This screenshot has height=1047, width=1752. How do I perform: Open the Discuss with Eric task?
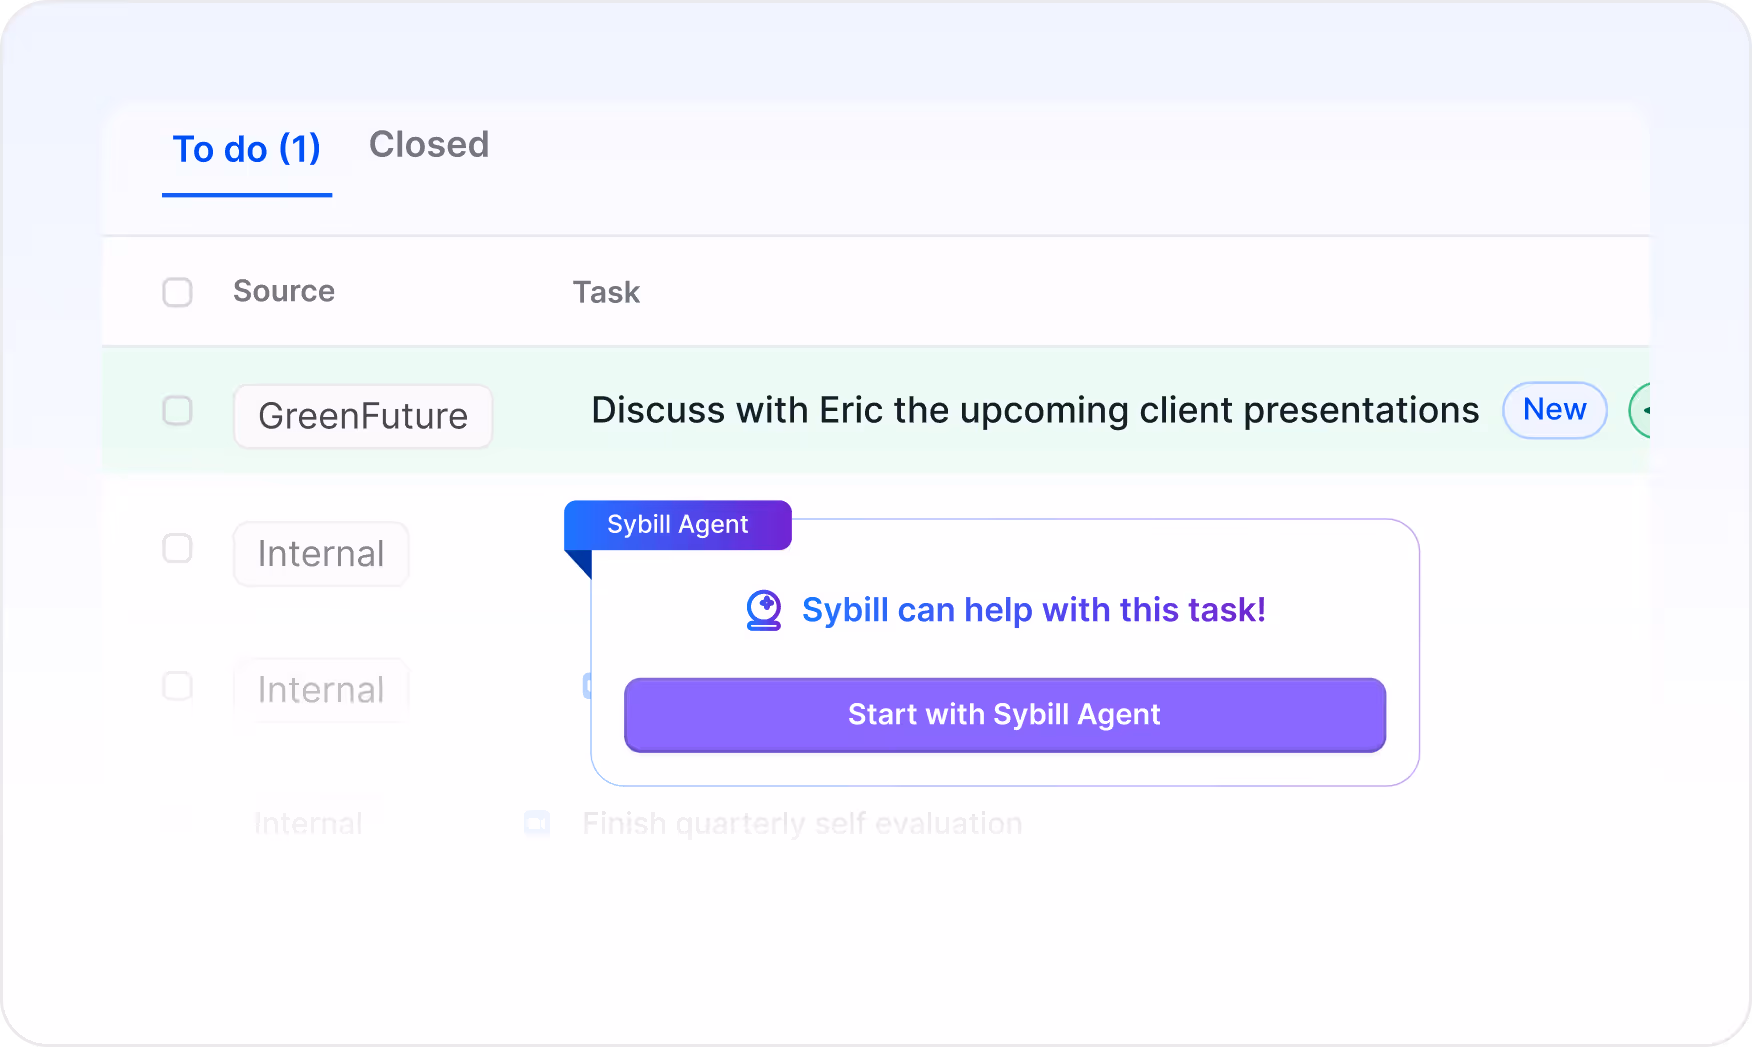[x=1035, y=410]
